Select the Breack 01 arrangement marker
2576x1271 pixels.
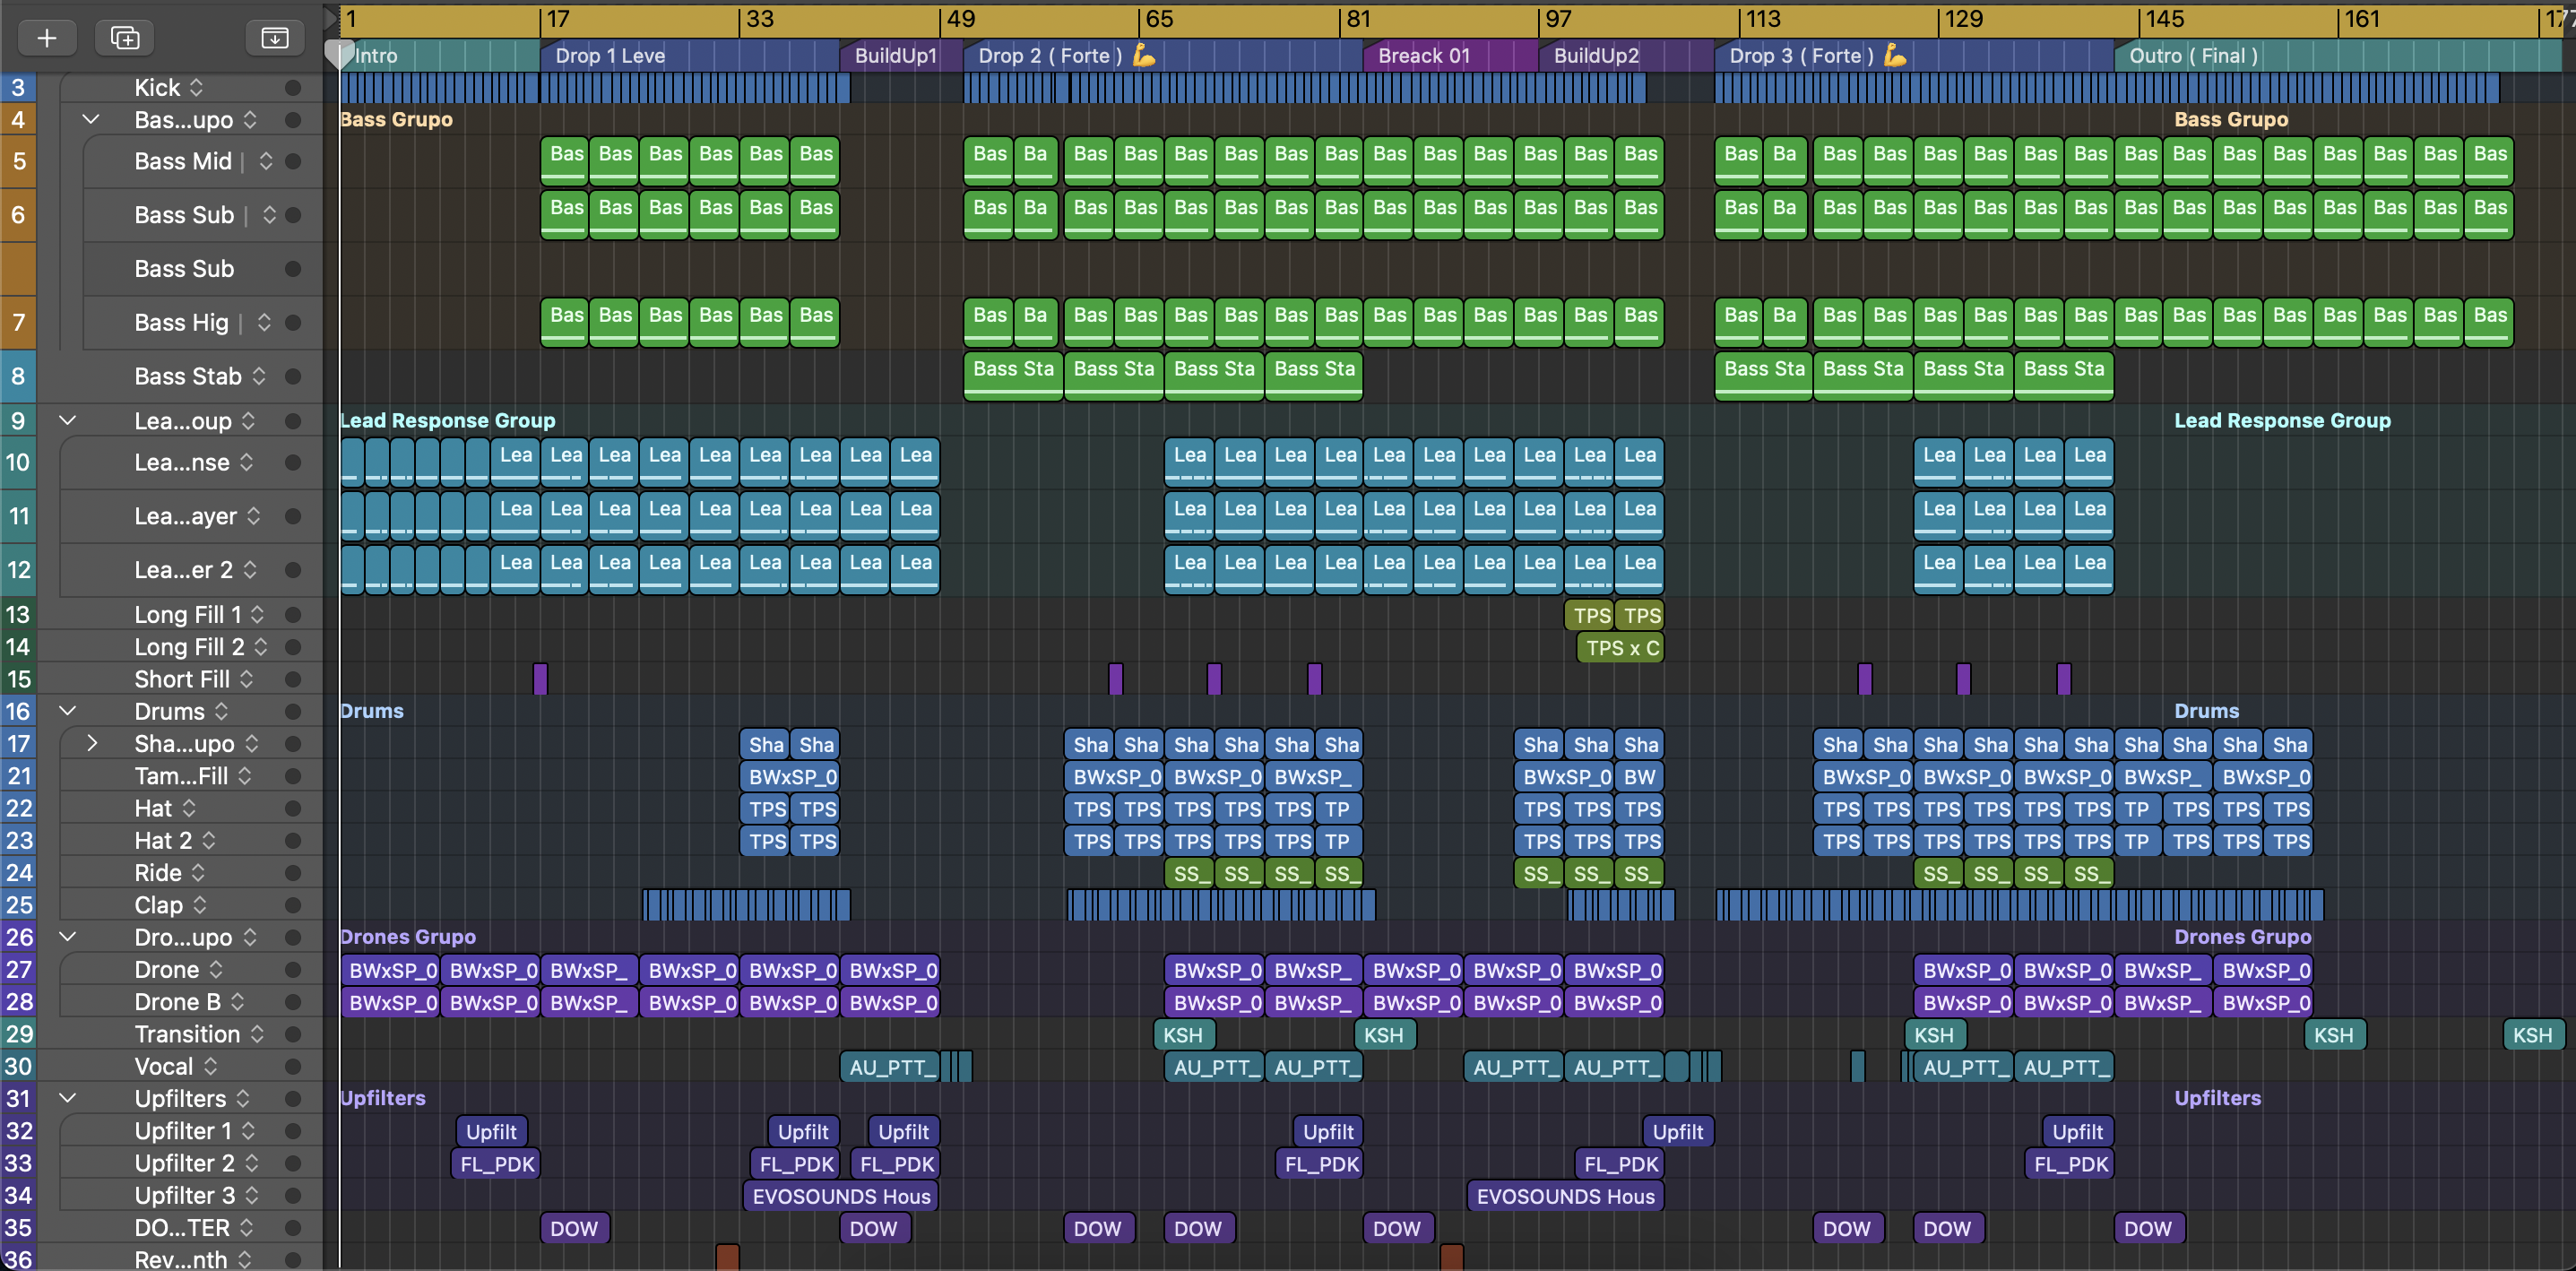click(1452, 56)
